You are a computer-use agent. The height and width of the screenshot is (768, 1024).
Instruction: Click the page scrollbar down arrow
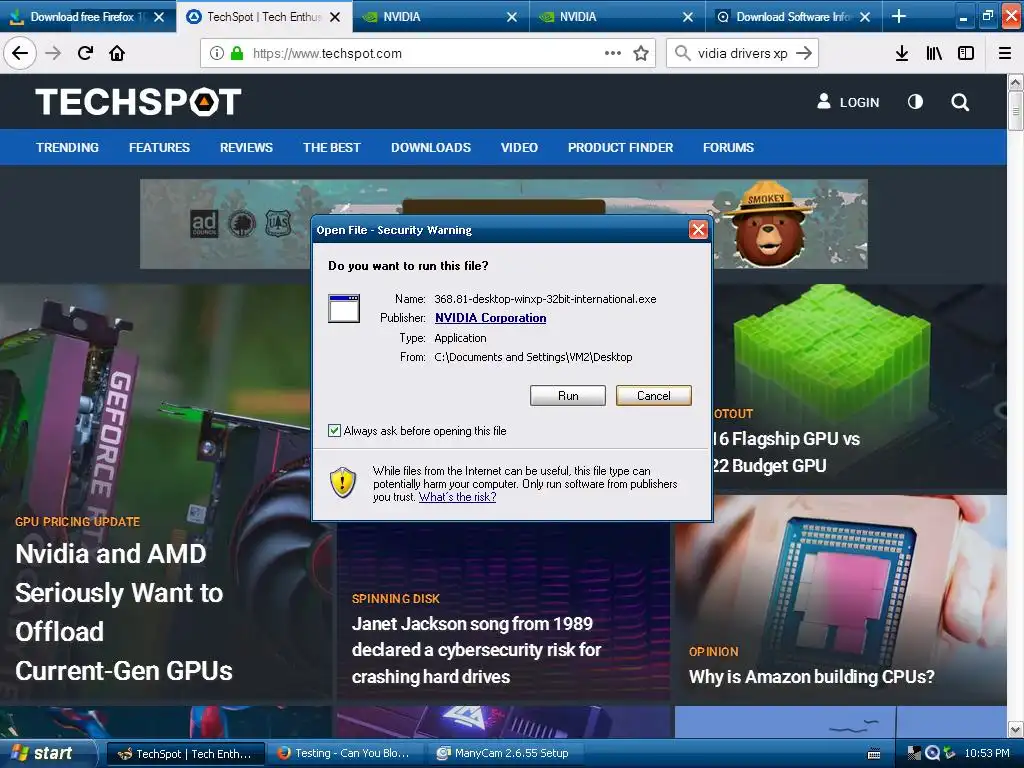tap(1016, 729)
